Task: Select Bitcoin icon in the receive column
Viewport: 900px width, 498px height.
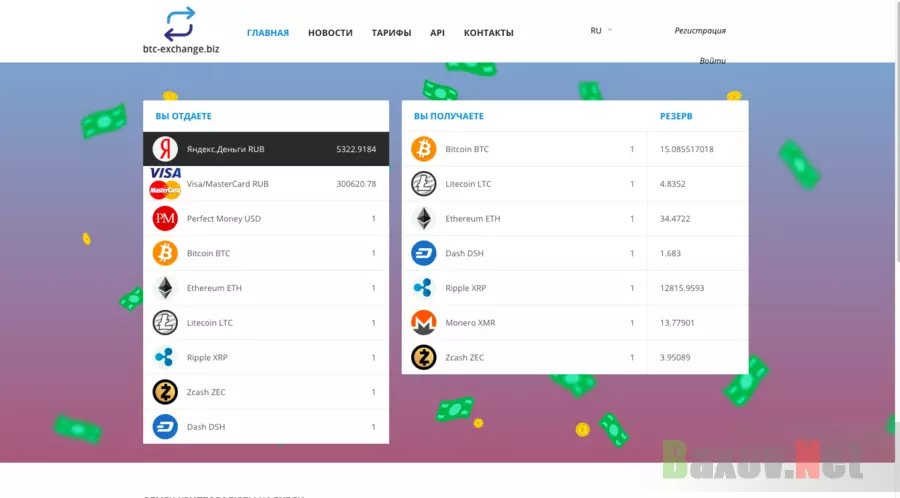Action: coord(424,149)
